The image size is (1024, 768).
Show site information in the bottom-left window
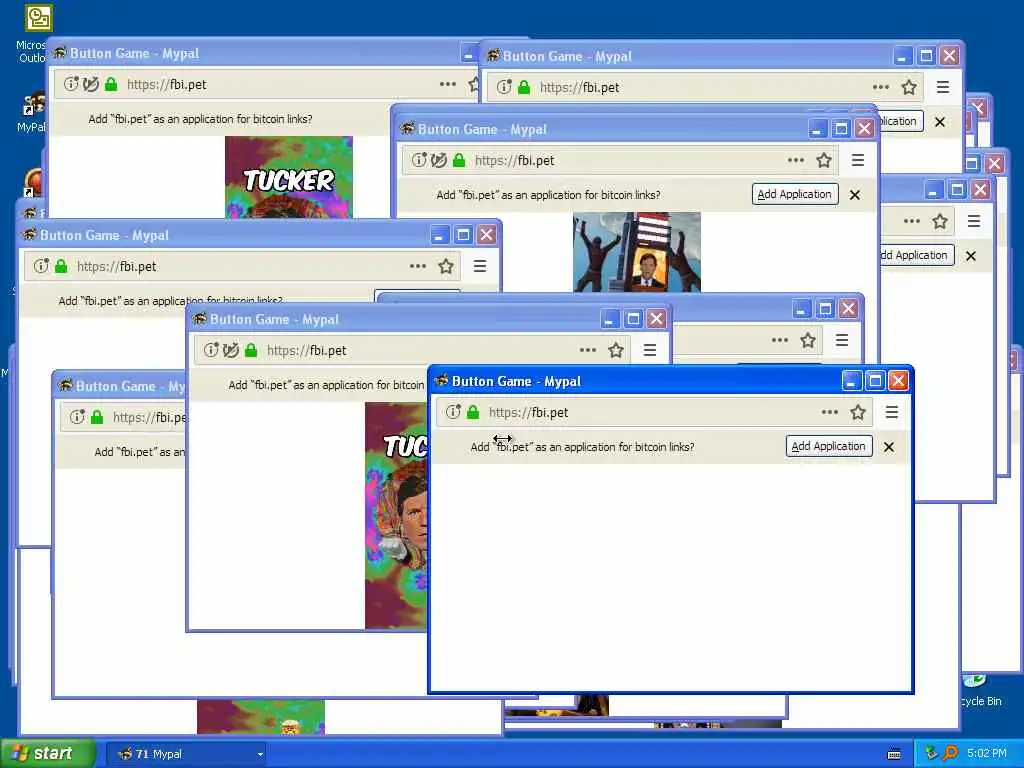point(77,417)
